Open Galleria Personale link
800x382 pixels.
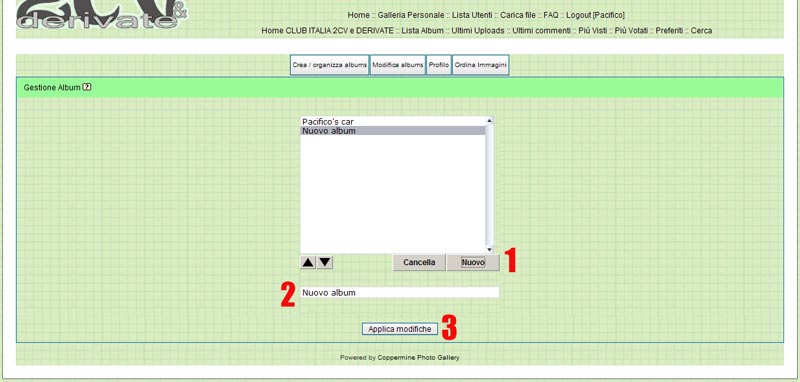pyautogui.click(x=411, y=15)
